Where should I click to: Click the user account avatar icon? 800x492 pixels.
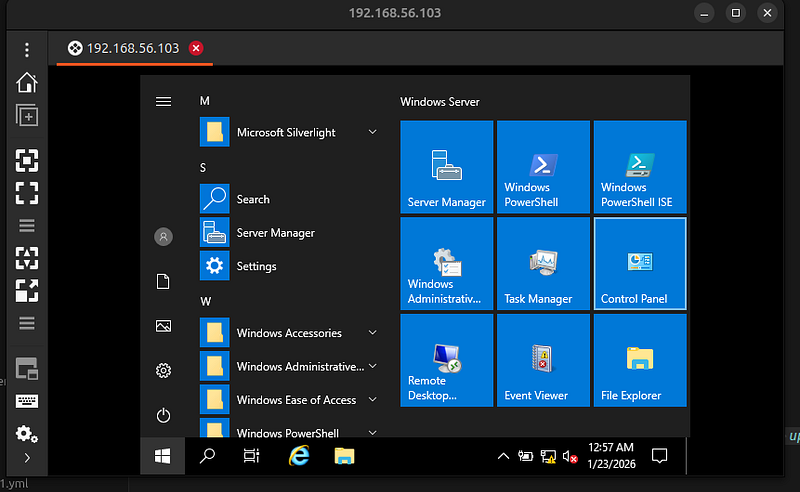pyautogui.click(x=163, y=237)
